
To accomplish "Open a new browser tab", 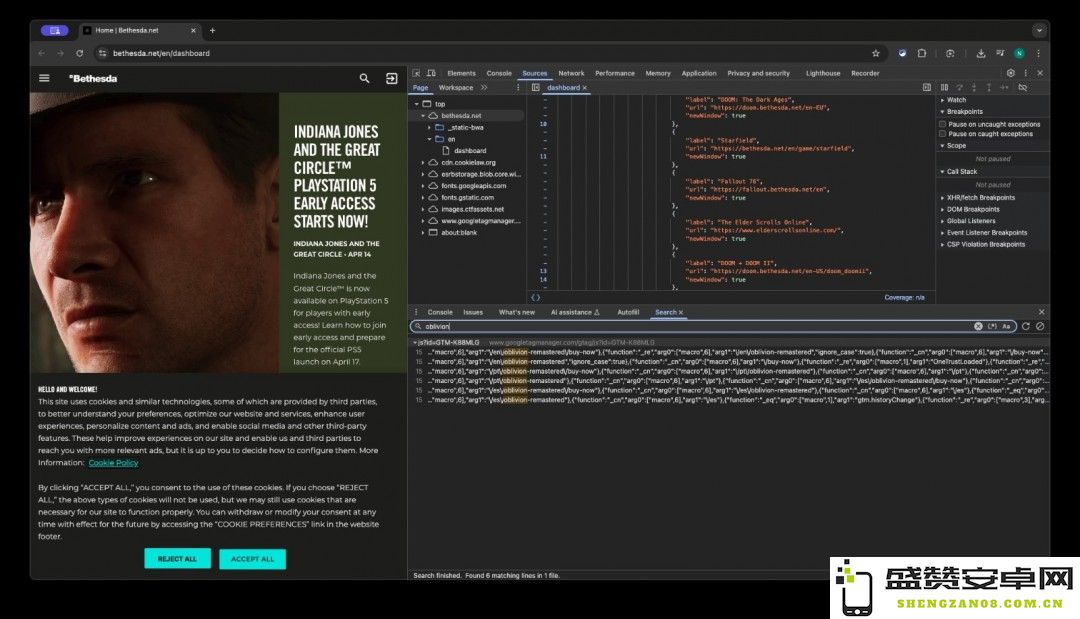I will click(212, 30).
